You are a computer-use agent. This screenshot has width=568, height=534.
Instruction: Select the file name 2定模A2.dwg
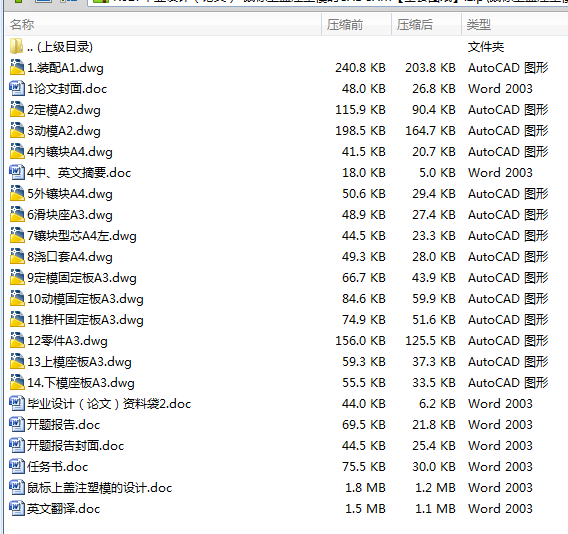[64, 110]
